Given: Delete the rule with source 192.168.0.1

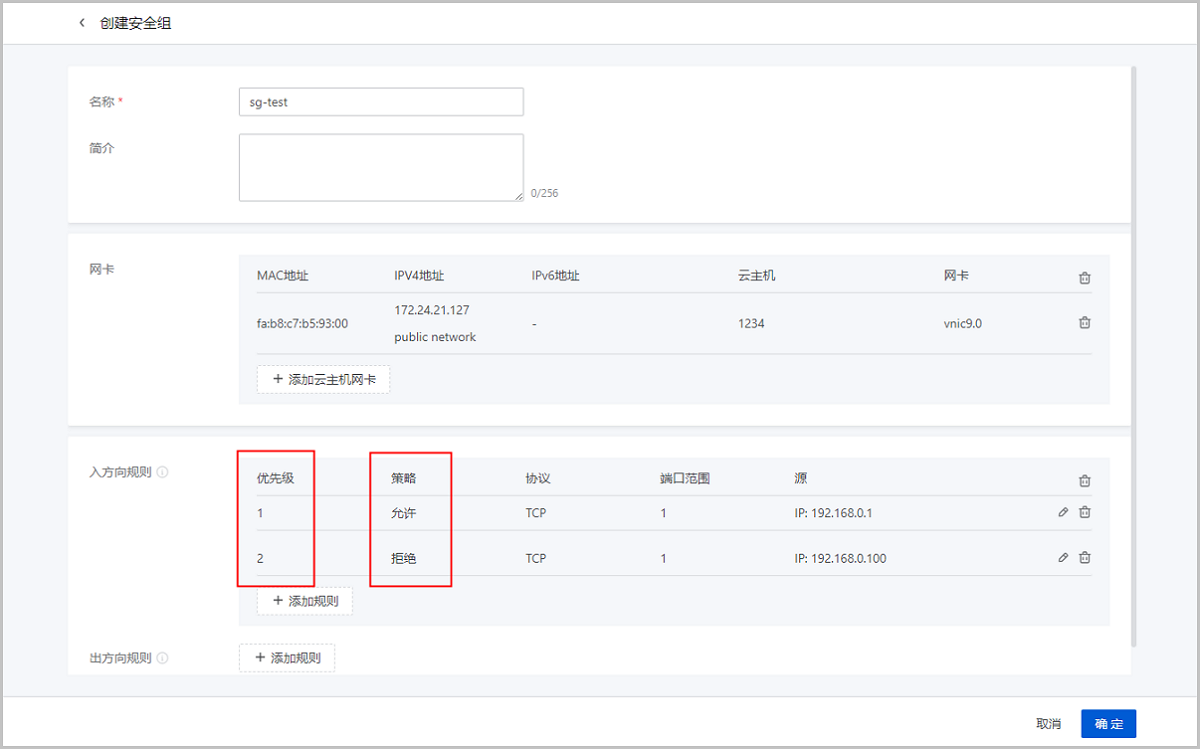Looking at the screenshot, I should click(x=1084, y=513).
